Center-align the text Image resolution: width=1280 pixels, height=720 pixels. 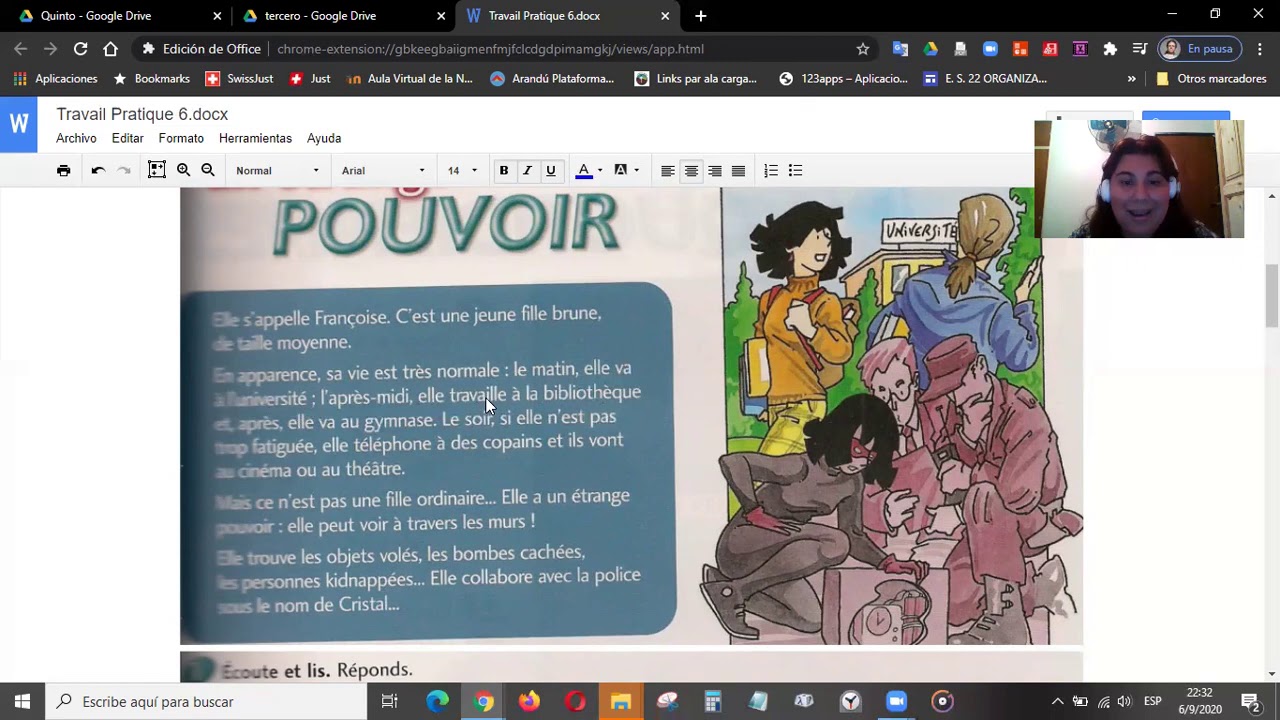(x=691, y=171)
